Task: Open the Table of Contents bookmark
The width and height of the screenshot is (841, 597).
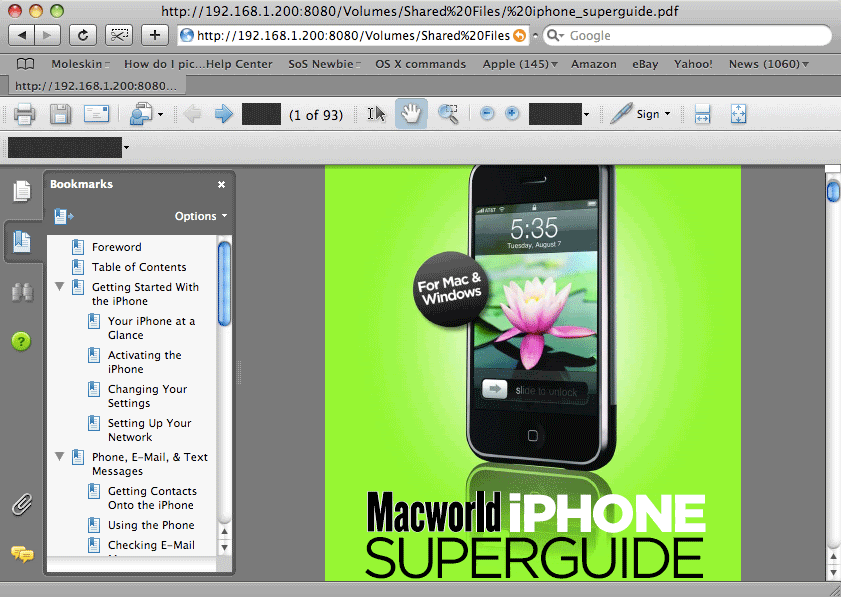Action: 139,267
